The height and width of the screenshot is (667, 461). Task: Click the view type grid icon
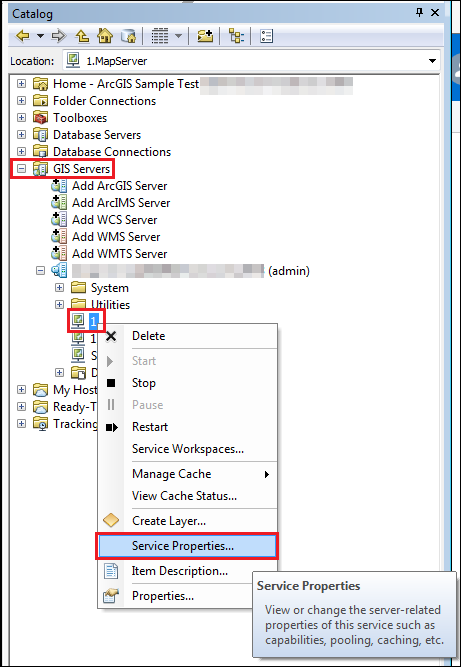tap(160, 36)
